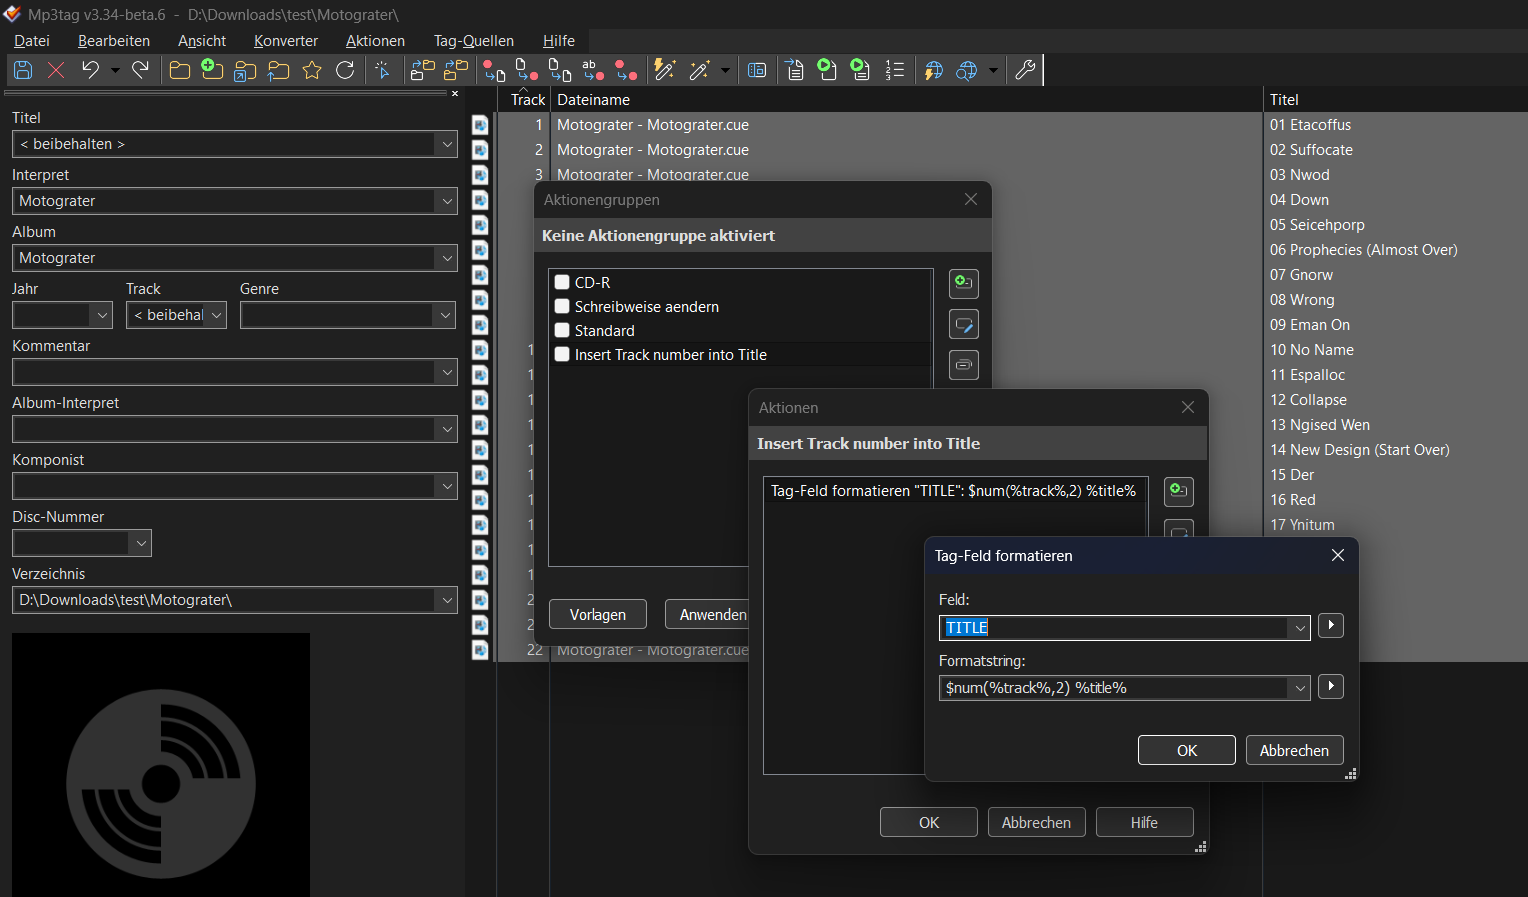Click the Save tag toolbar icon
The width and height of the screenshot is (1528, 897).
pos(23,70)
